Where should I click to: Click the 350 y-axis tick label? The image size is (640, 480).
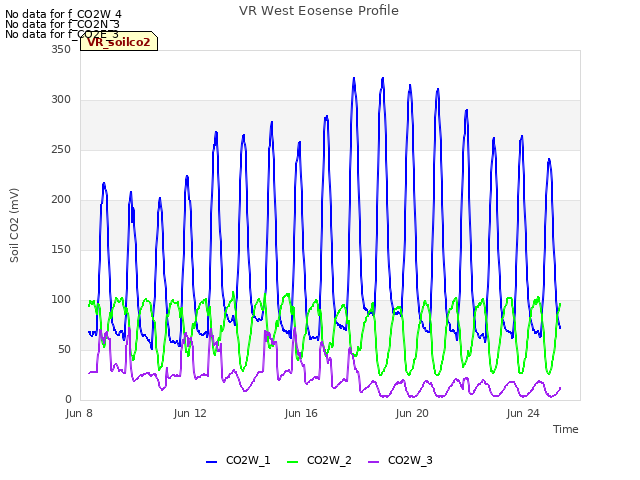pyautogui.click(x=61, y=49)
